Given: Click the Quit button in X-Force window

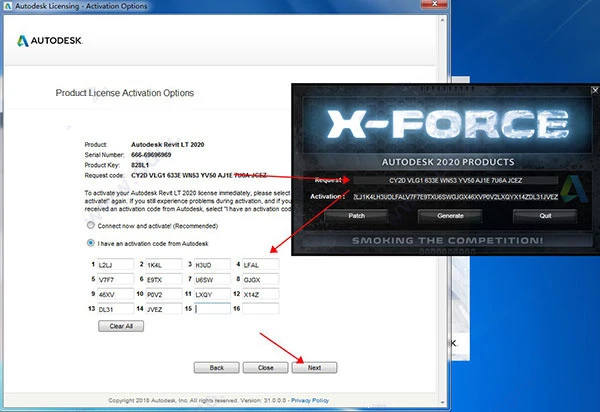Looking at the screenshot, I should (x=545, y=216).
